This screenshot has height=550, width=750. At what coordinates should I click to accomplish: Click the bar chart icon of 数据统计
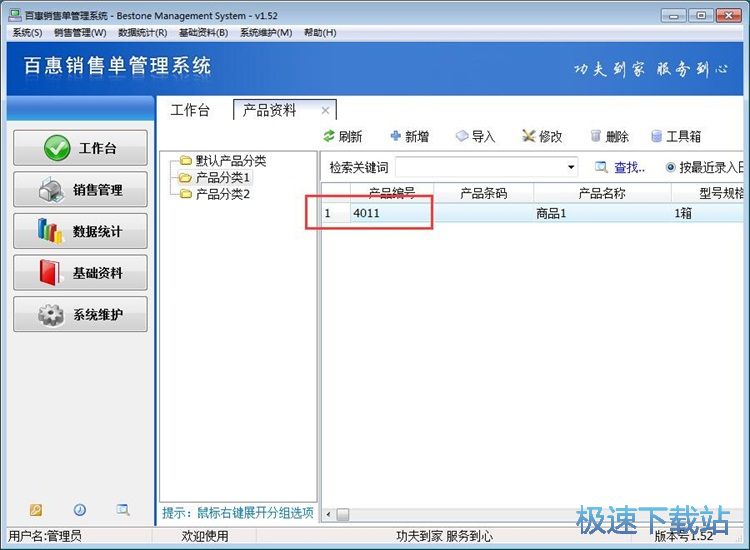coord(50,231)
